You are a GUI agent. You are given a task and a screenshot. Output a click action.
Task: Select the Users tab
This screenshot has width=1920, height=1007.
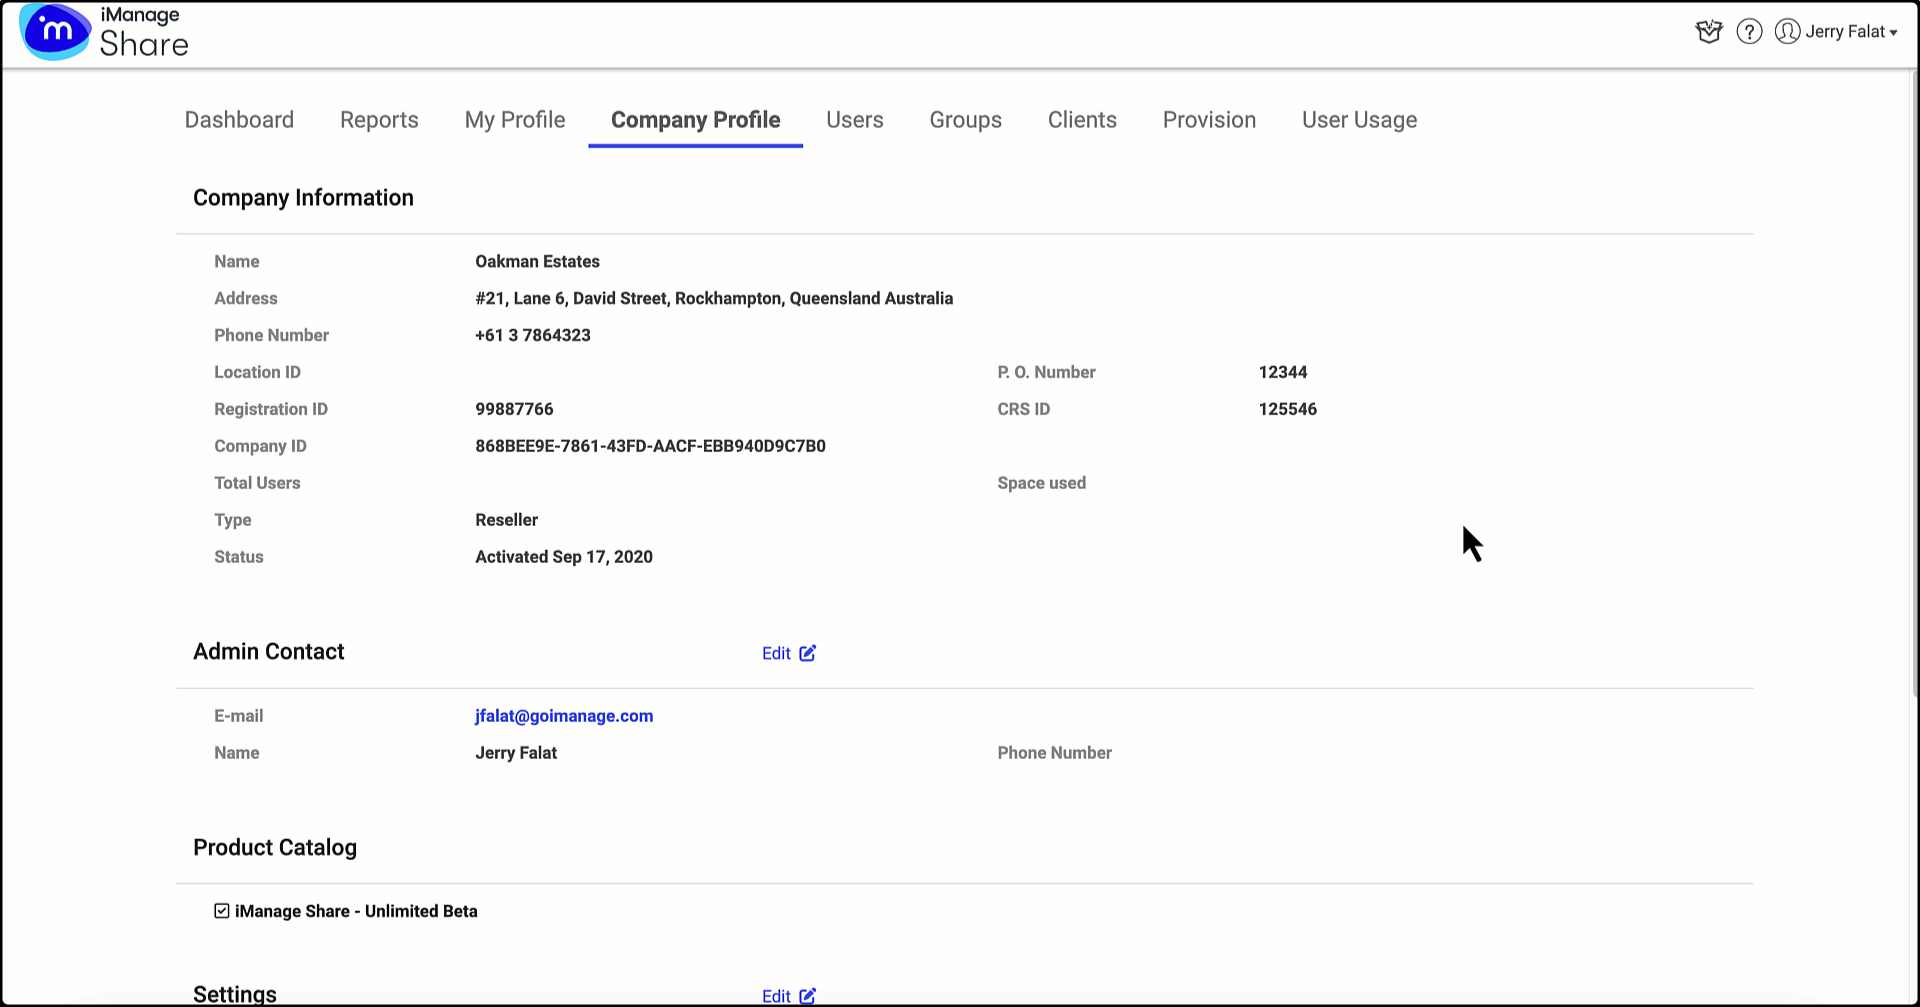pyautogui.click(x=854, y=120)
